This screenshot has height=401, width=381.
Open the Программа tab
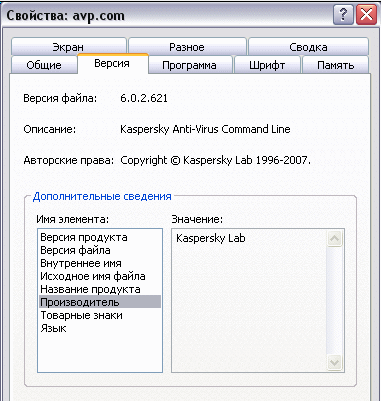pyautogui.click(x=190, y=65)
